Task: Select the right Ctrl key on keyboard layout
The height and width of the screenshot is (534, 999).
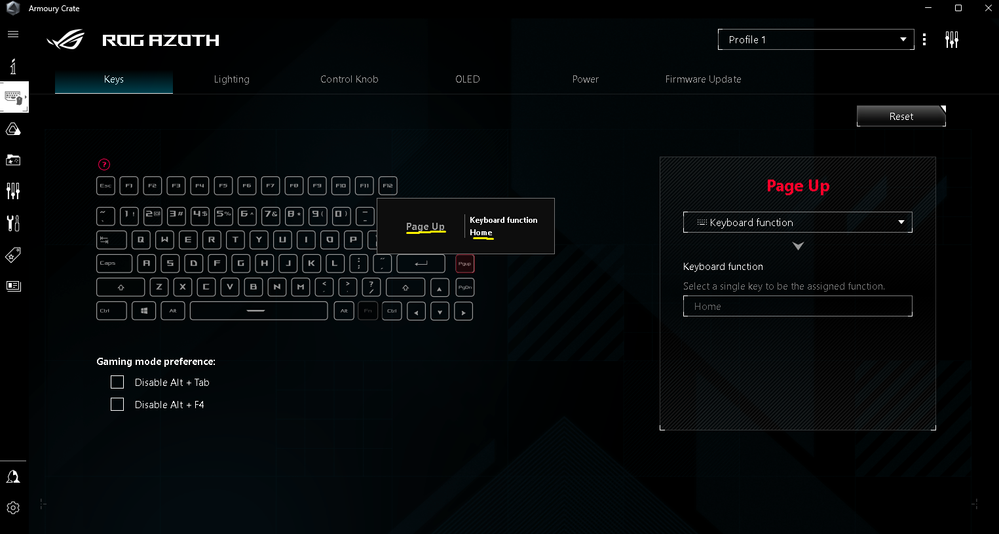Action: pyautogui.click(x=391, y=311)
